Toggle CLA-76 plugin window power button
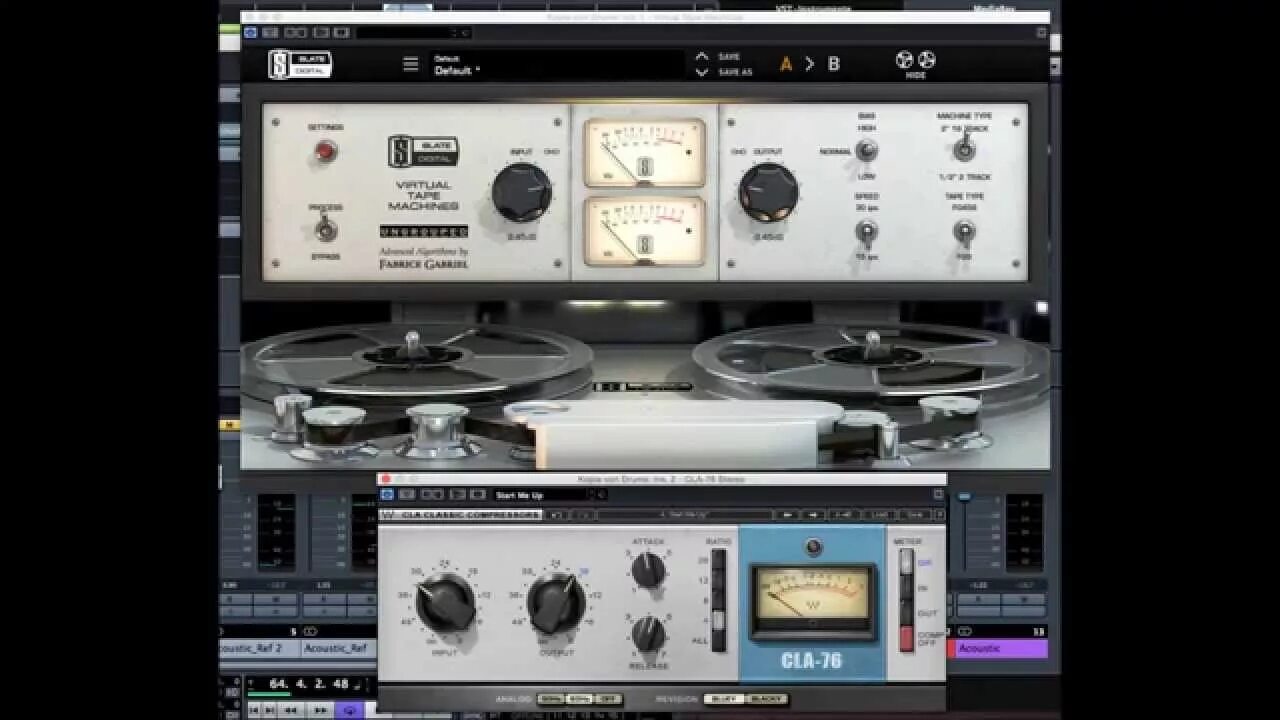 (x=385, y=494)
